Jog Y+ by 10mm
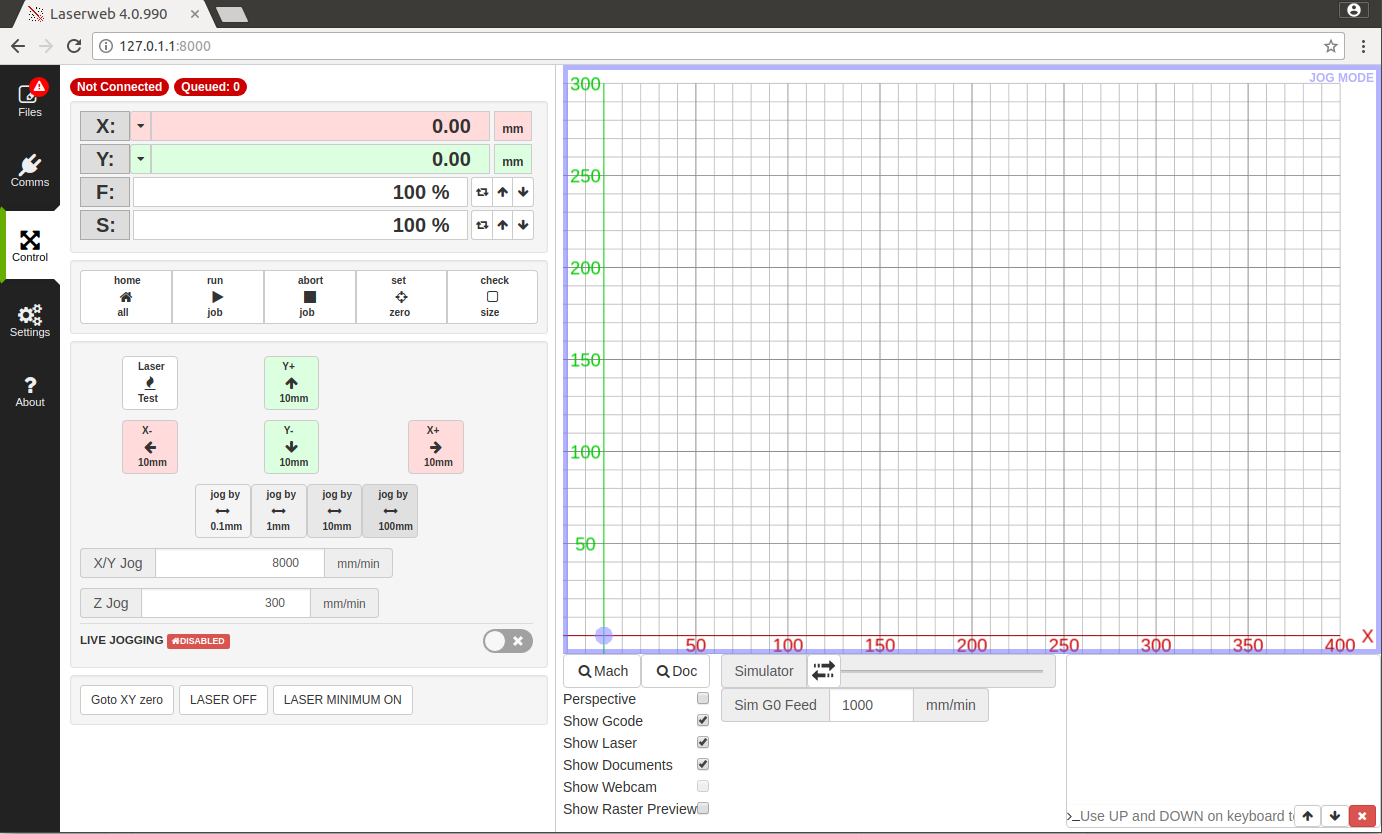Image resolution: width=1382 pixels, height=834 pixels. [x=292, y=383]
